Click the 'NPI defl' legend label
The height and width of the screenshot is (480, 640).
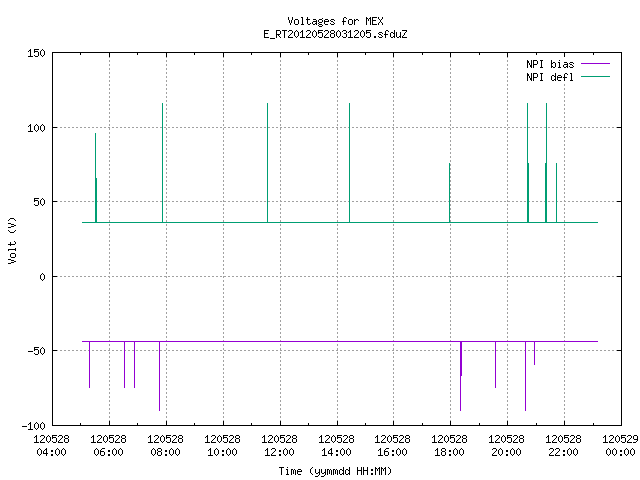click(x=550, y=77)
